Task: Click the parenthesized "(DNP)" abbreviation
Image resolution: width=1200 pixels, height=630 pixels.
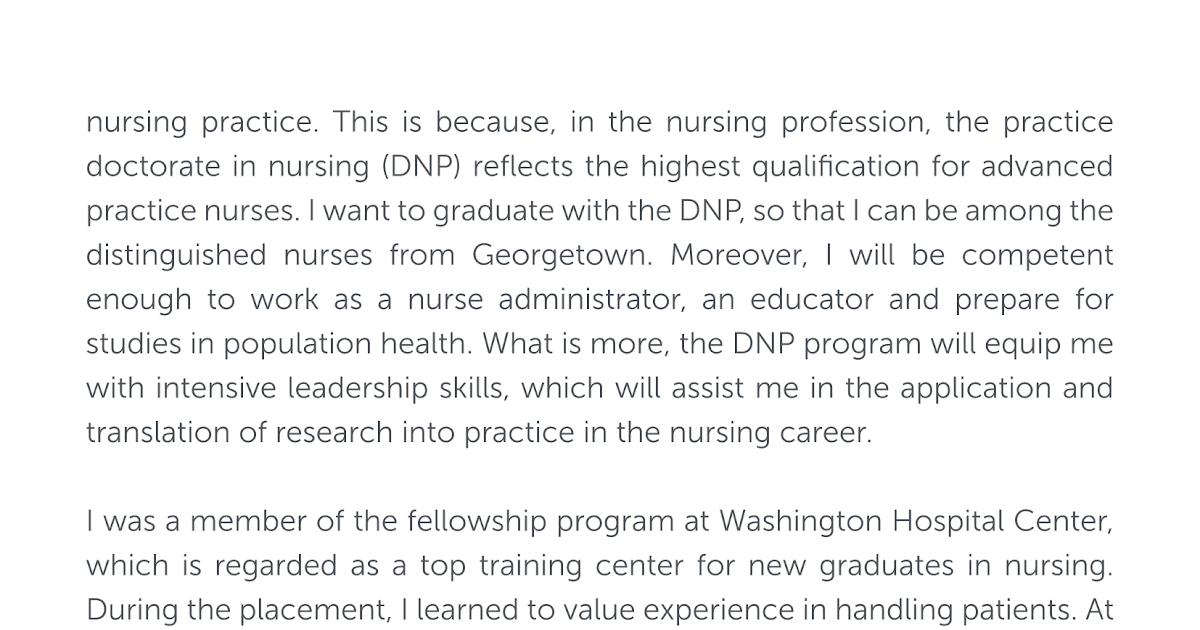Action: (420, 167)
